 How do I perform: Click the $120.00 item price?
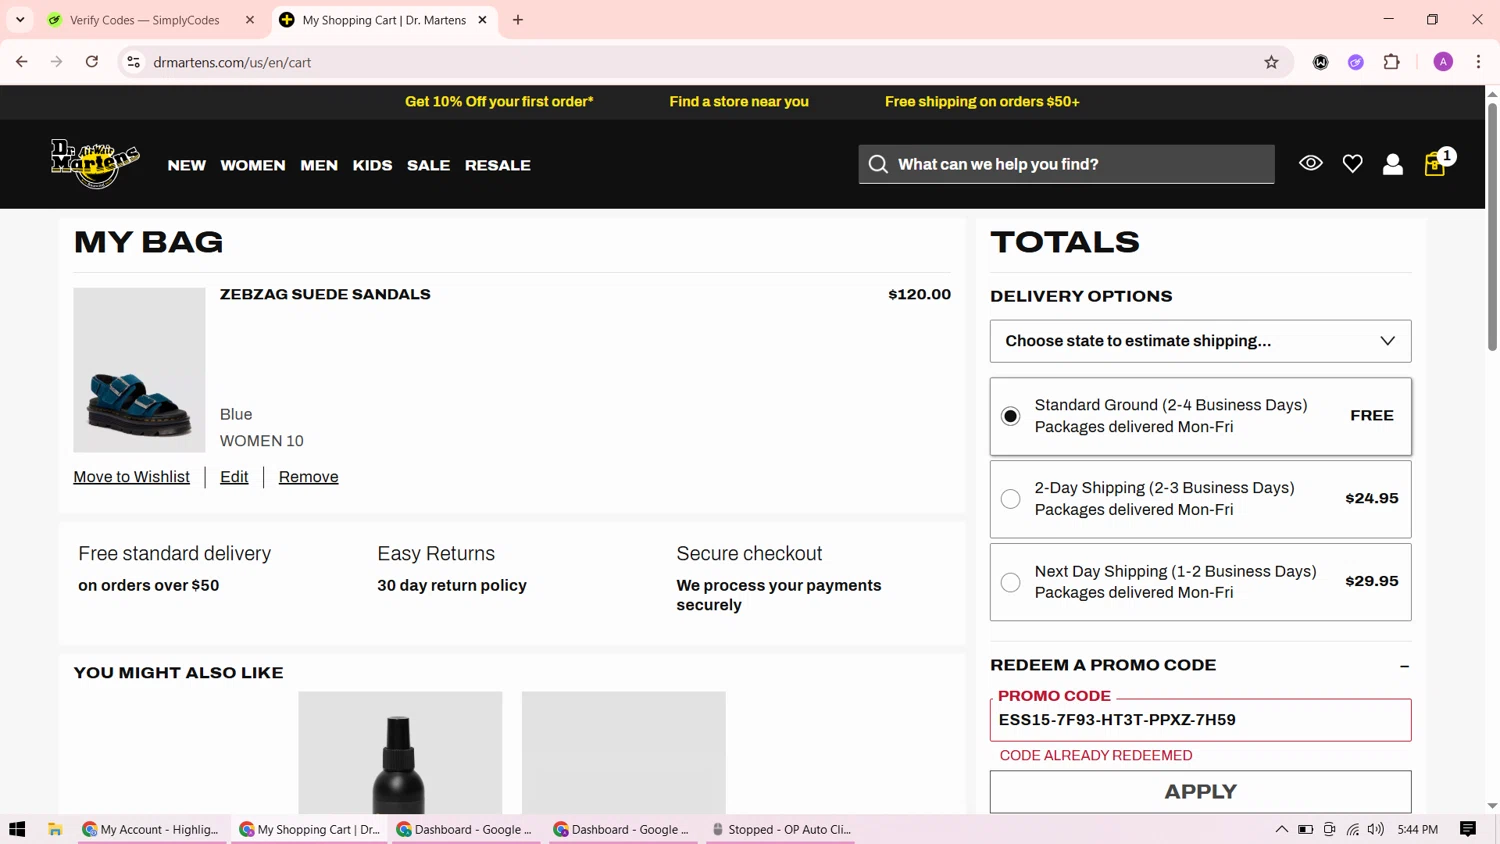(919, 294)
